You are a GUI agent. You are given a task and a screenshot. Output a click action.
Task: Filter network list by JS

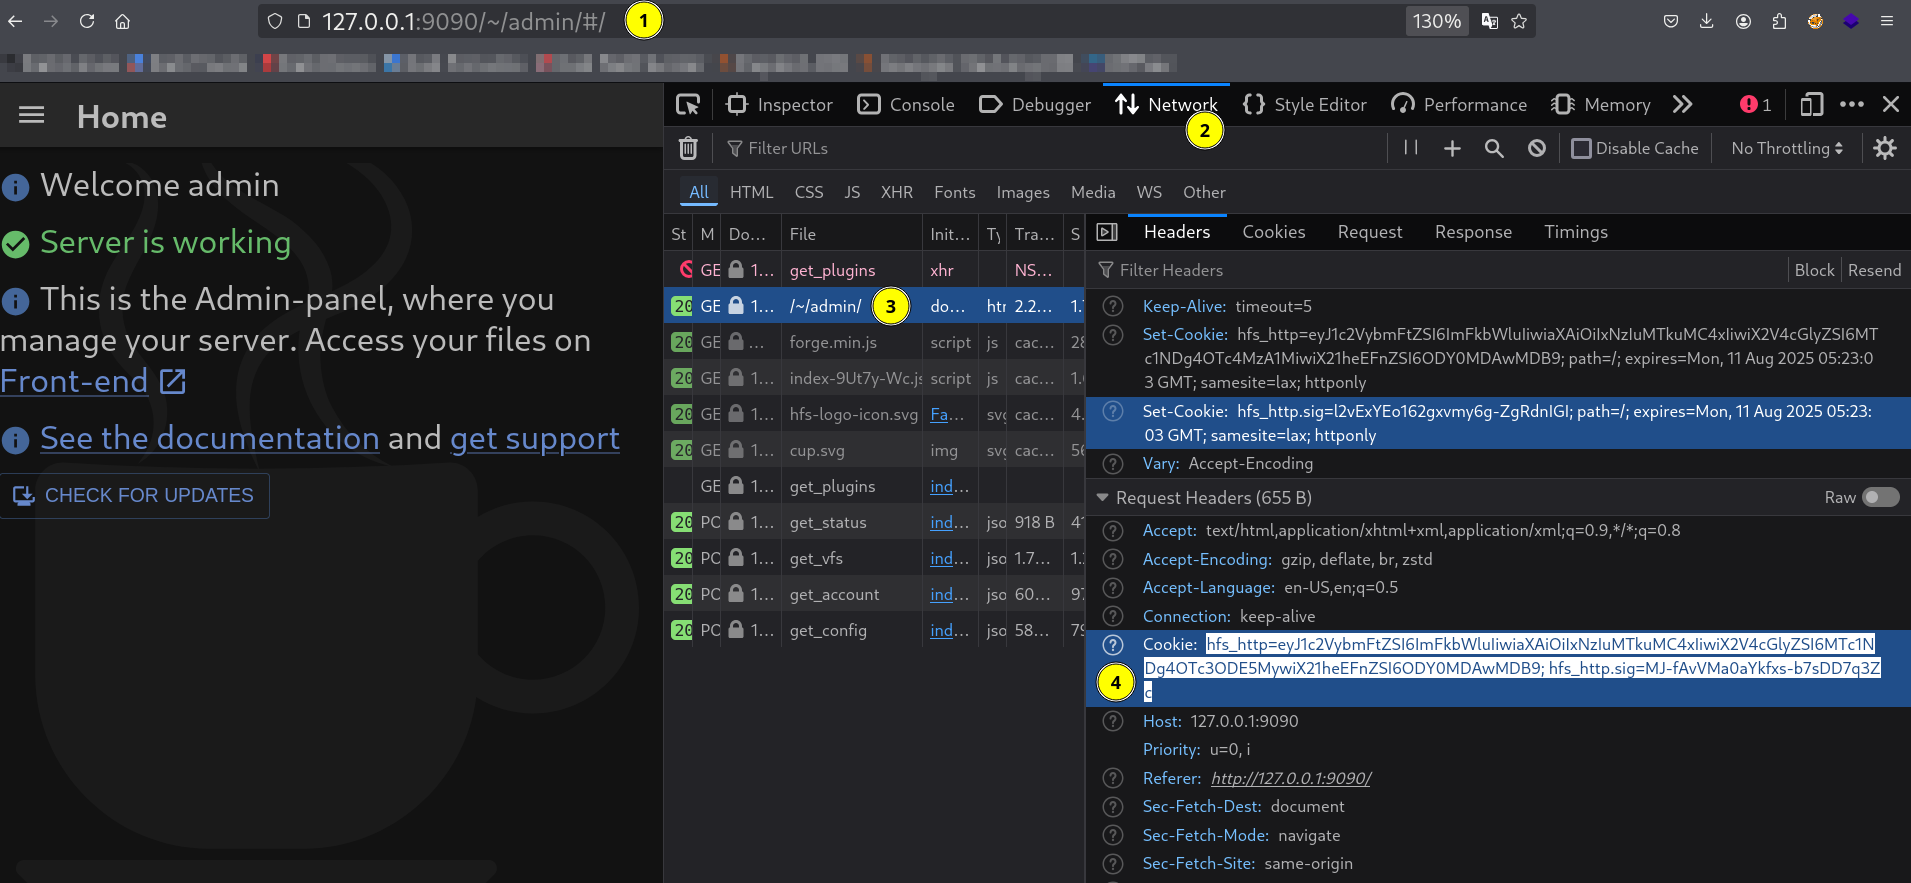click(x=852, y=192)
